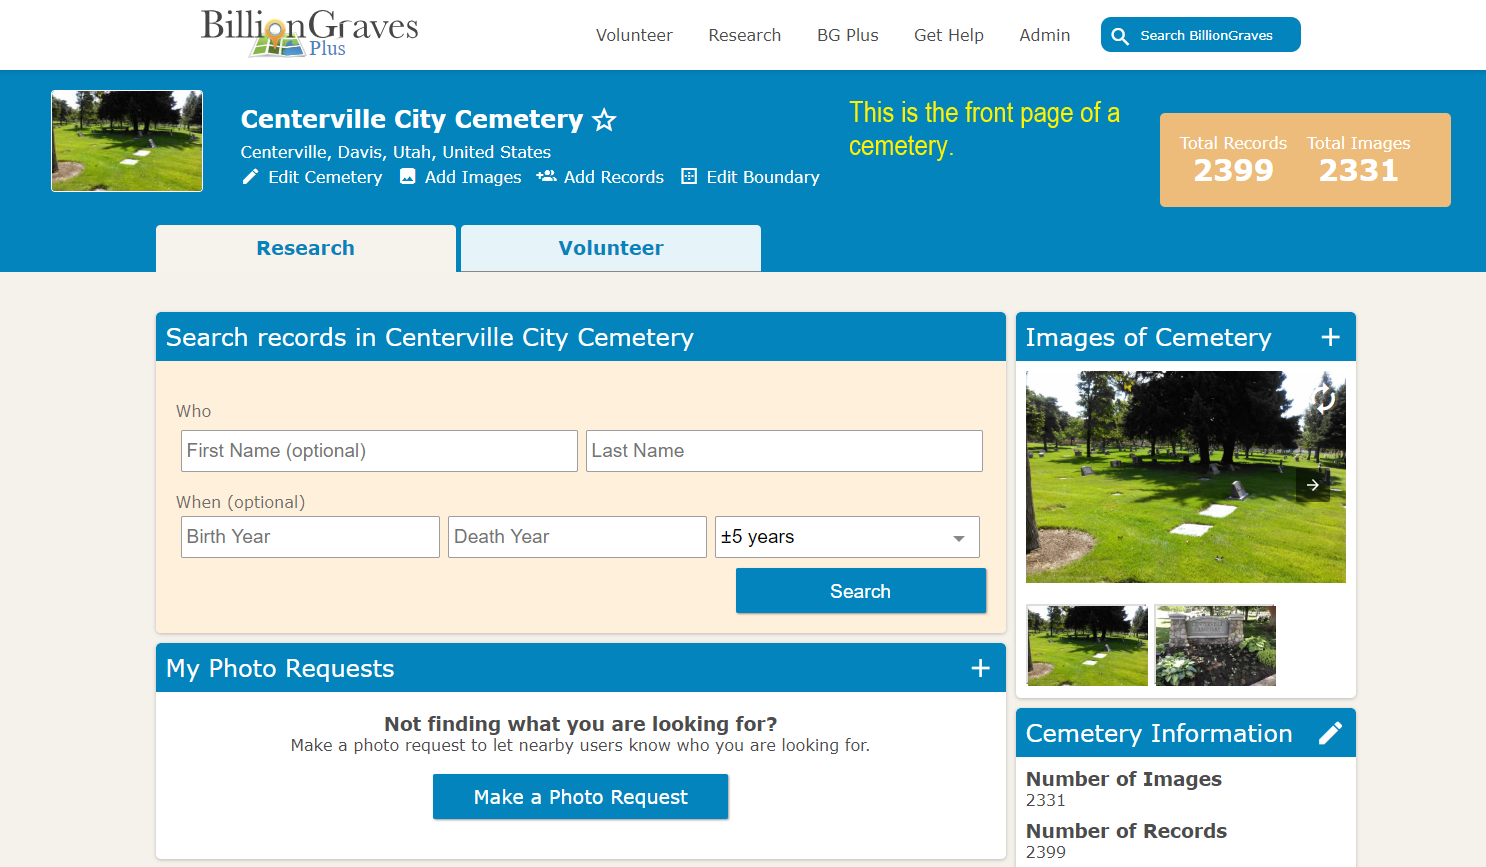Add image with plus in Images of Cemetery
1486x867 pixels.
click(1330, 337)
